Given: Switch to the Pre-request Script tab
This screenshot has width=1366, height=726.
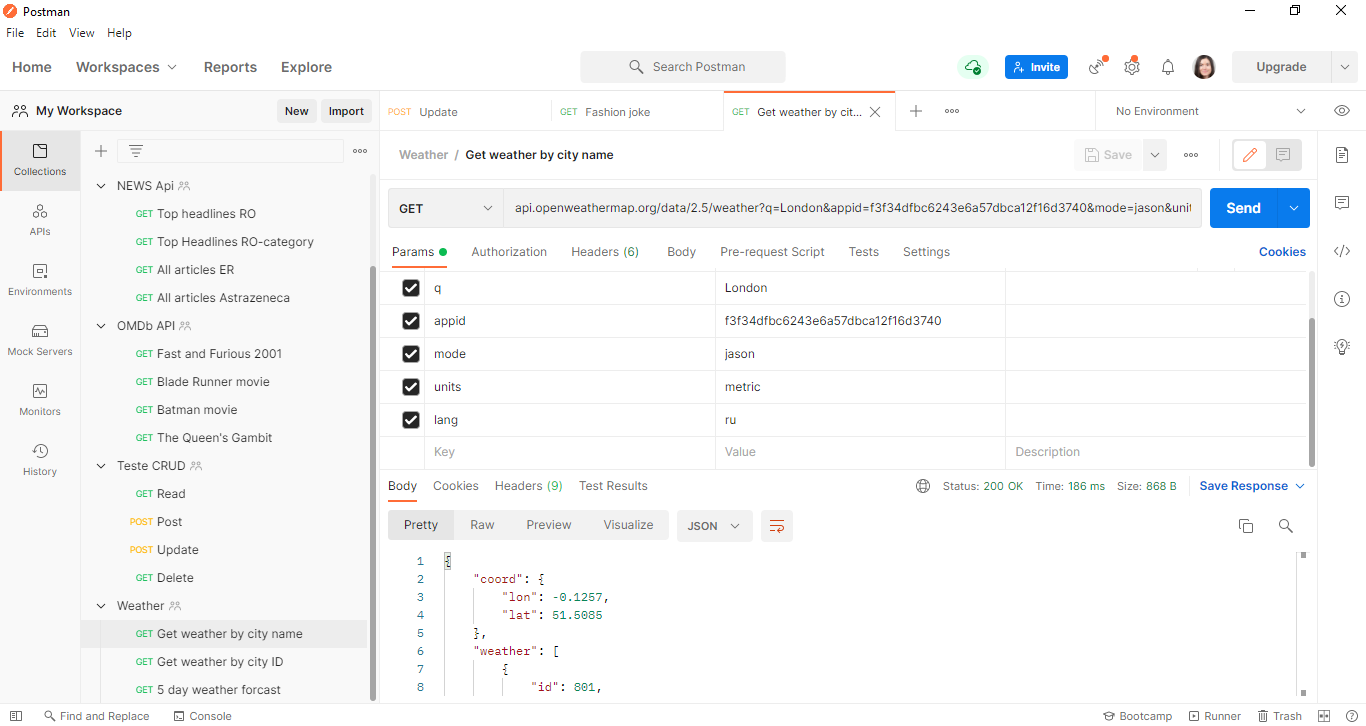Looking at the screenshot, I should [772, 252].
